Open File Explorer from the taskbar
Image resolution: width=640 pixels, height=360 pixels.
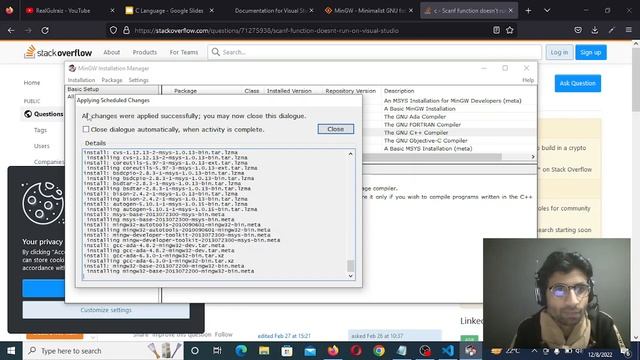click(x=264, y=351)
